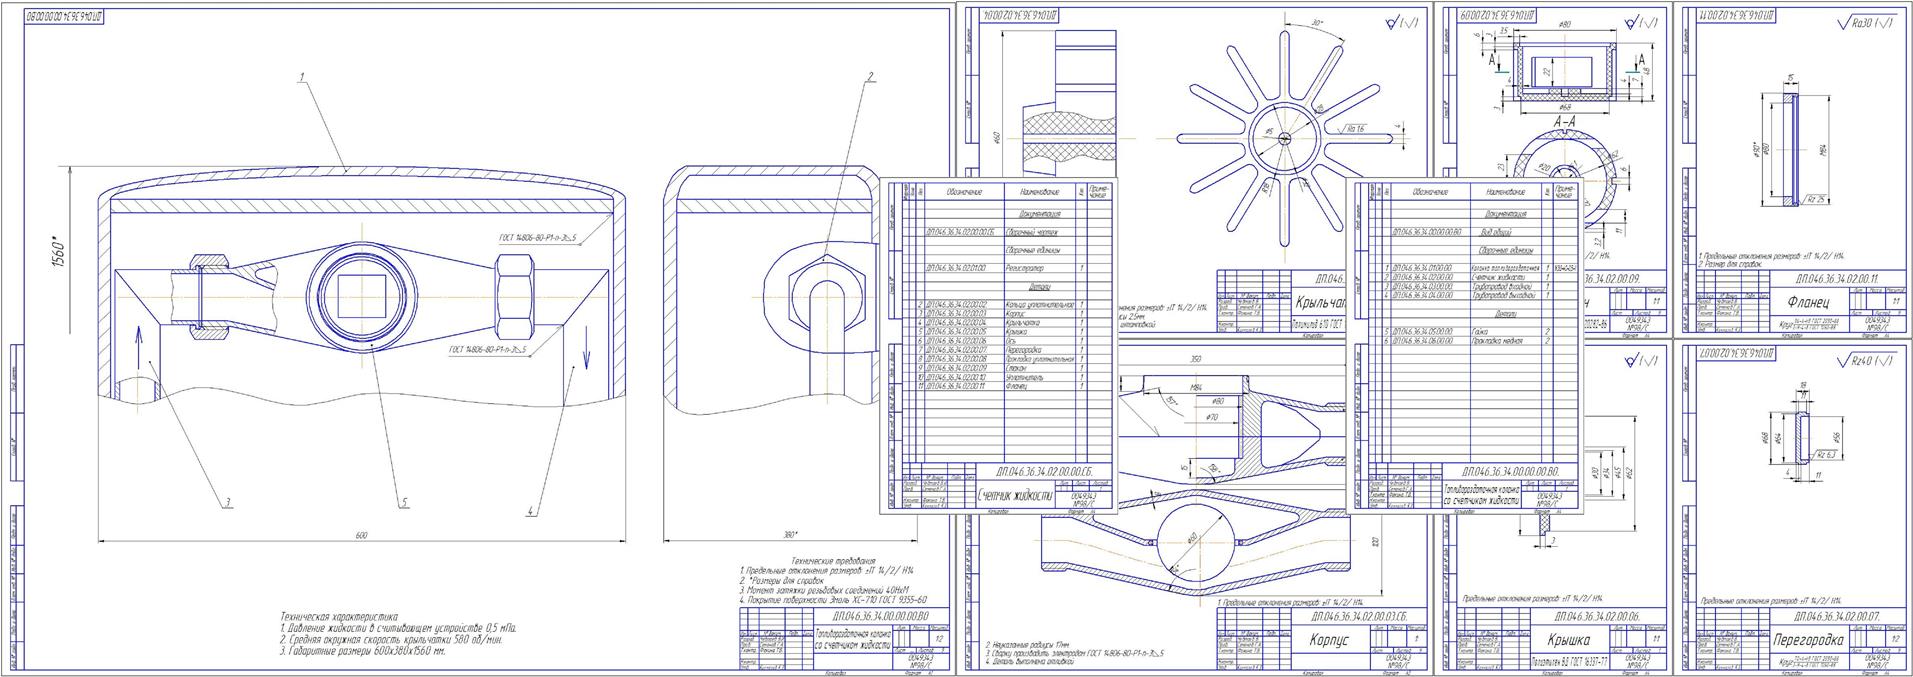This screenshot has width=1913, height=677.
Task: Click 'Документация' heading in the left specification
Action: pos(1040,214)
